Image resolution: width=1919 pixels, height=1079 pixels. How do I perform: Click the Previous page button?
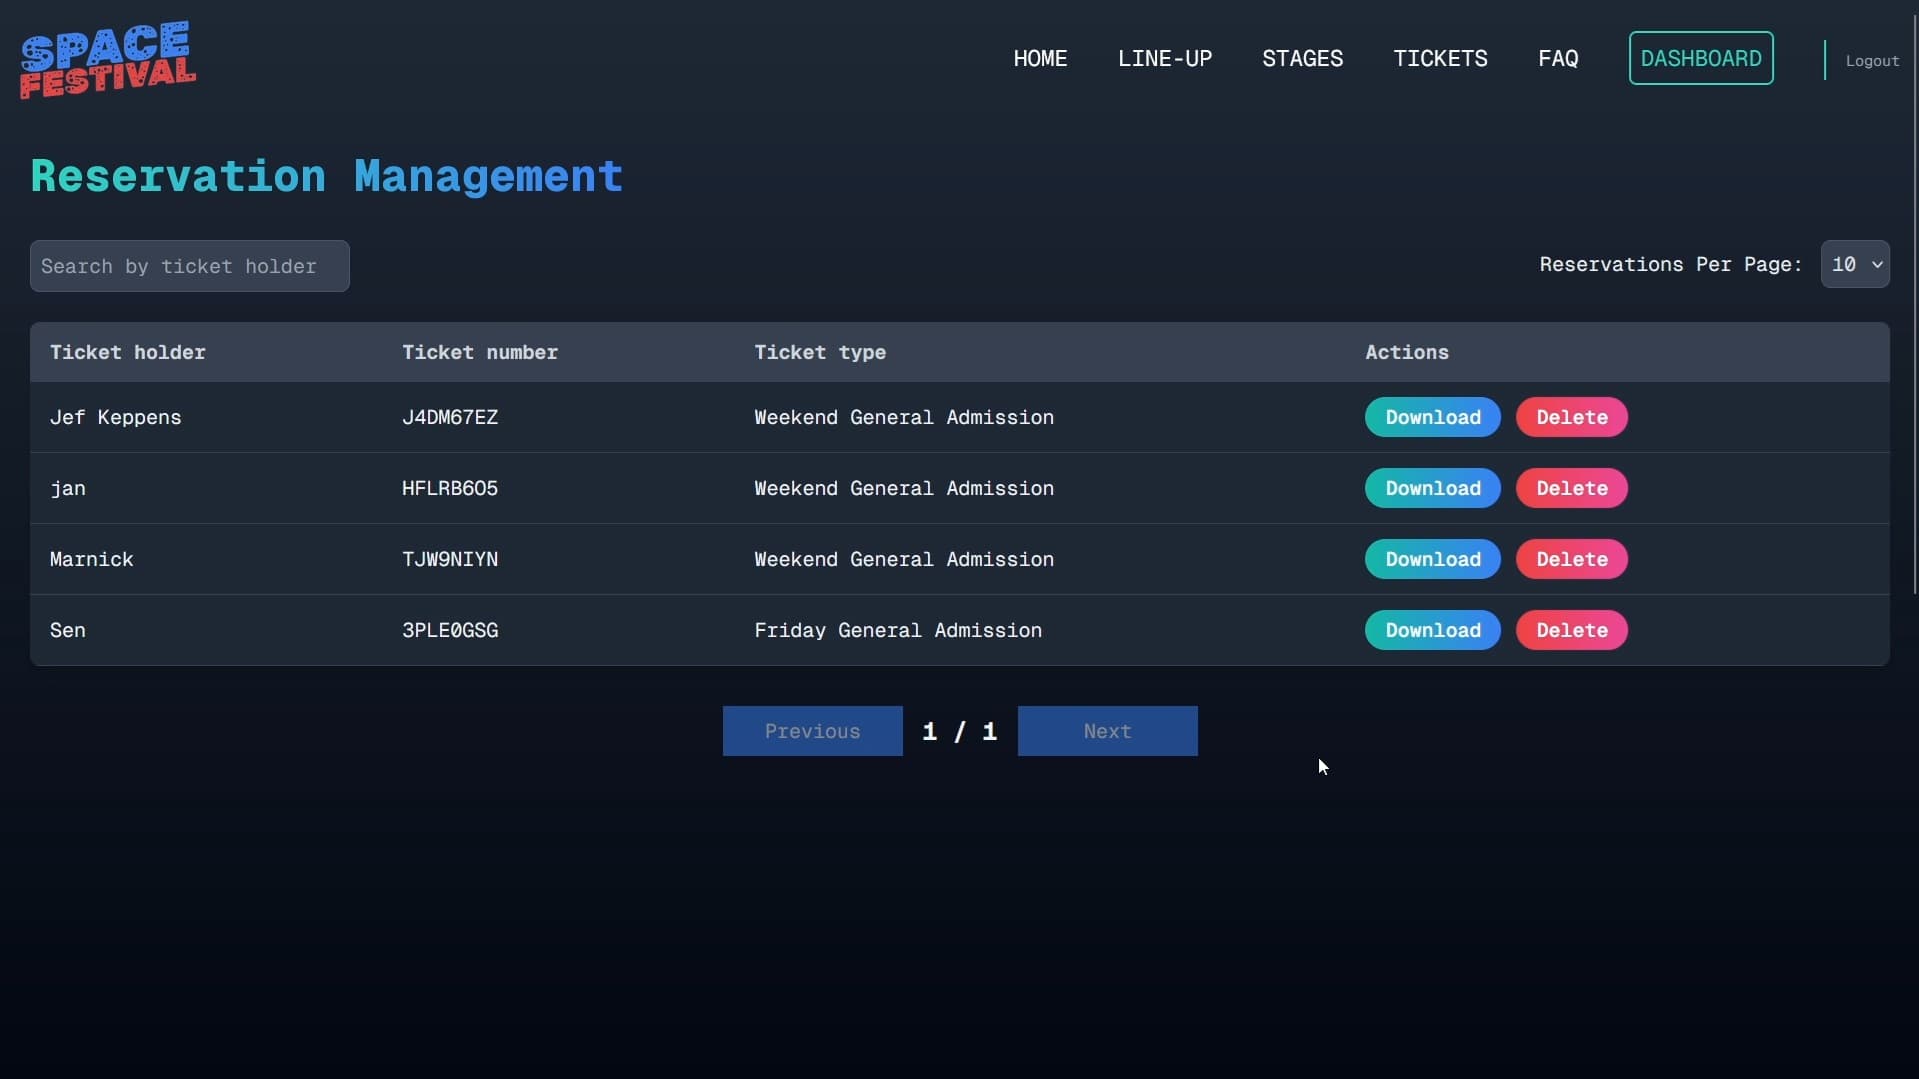(x=812, y=731)
